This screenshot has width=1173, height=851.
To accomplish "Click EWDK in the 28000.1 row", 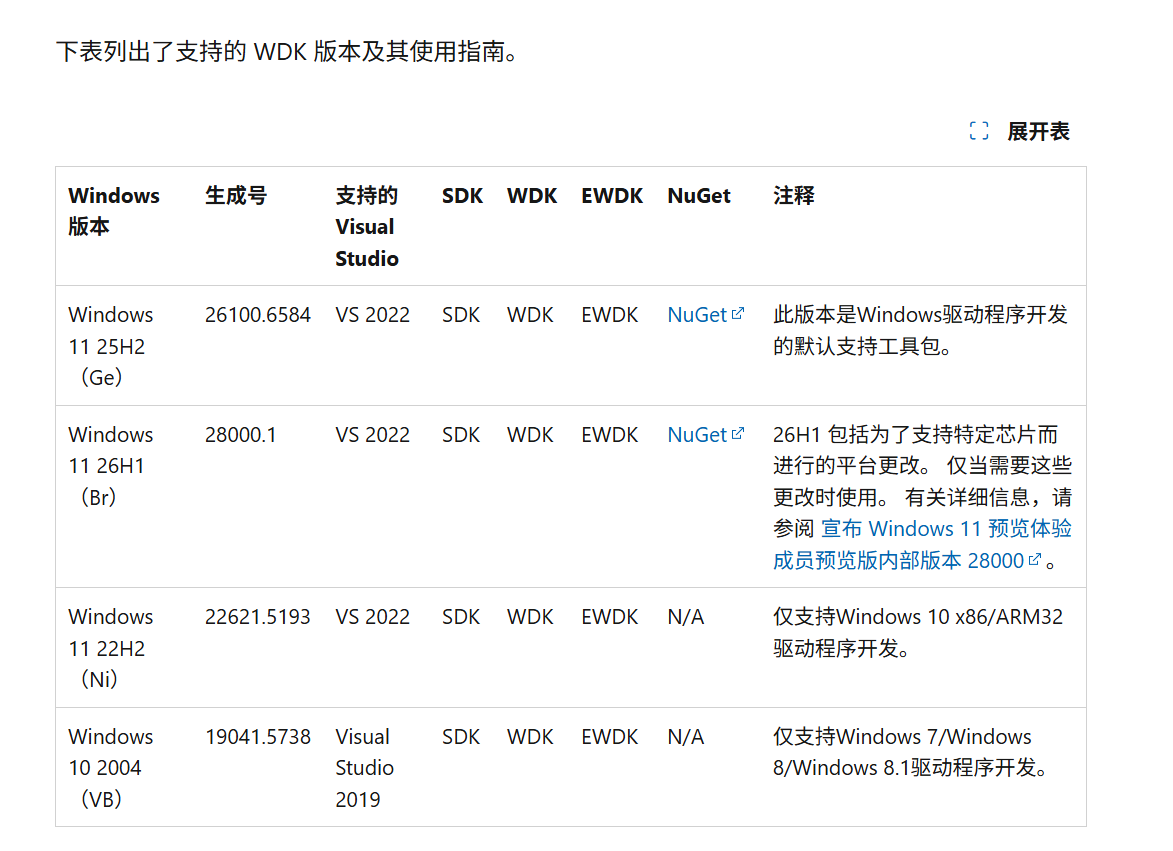I will coord(610,434).
